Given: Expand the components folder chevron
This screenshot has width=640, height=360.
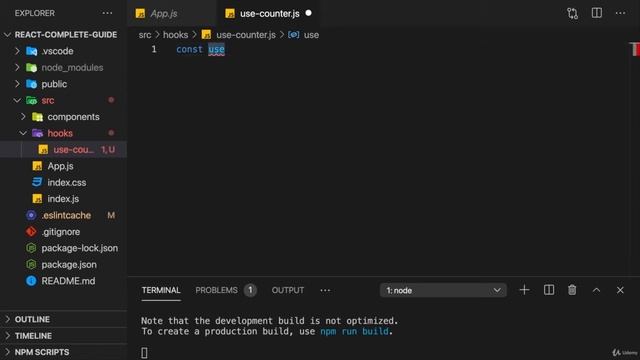Looking at the screenshot, I should (x=23, y=117).
